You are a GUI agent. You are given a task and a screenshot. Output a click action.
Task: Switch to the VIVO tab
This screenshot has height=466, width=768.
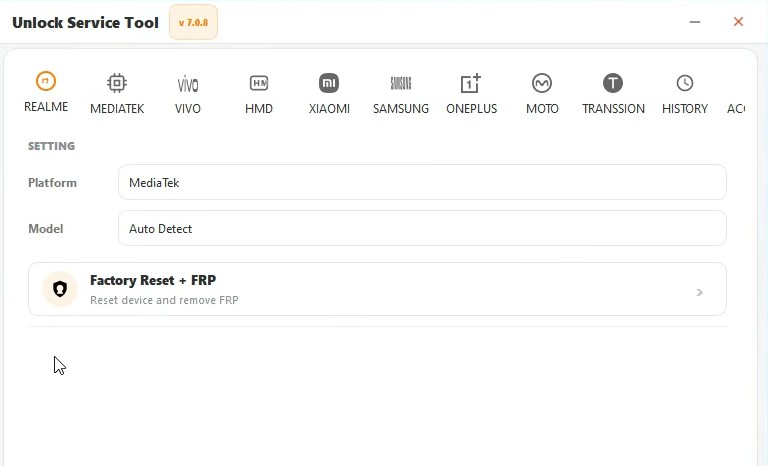coord(188,94)
